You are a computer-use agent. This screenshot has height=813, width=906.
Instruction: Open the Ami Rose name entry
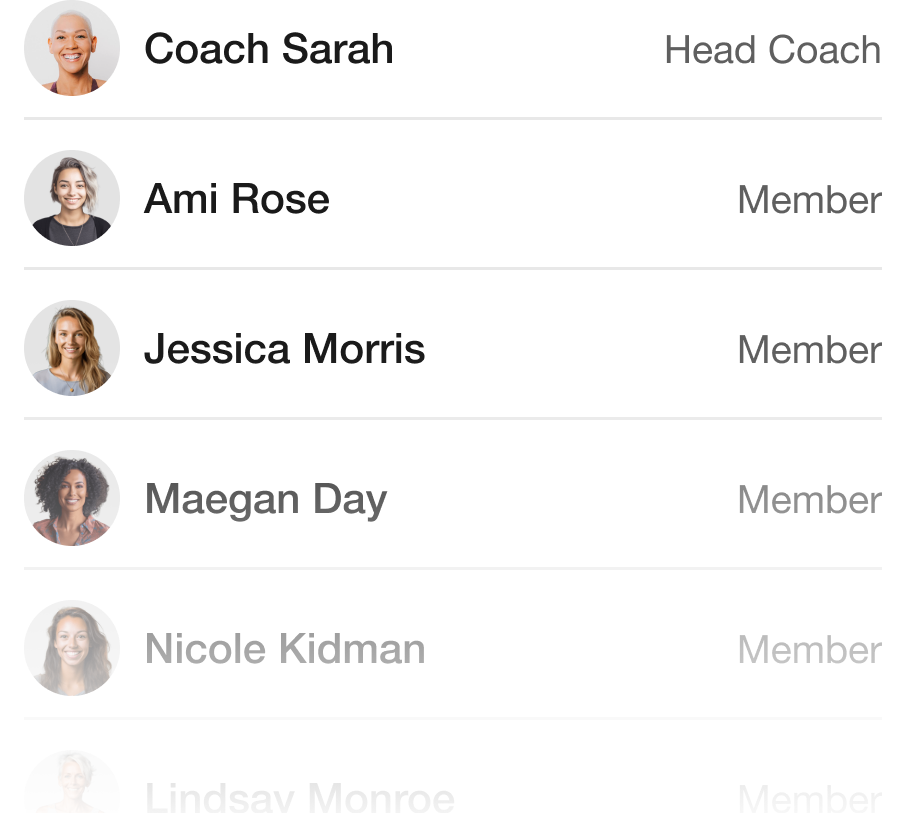pos(237,199)
